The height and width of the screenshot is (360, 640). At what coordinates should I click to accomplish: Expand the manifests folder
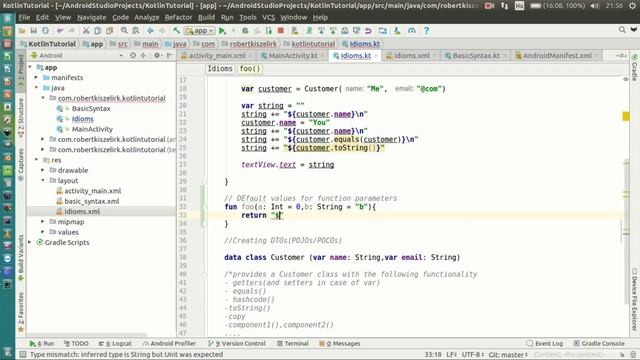pos(36,77)
